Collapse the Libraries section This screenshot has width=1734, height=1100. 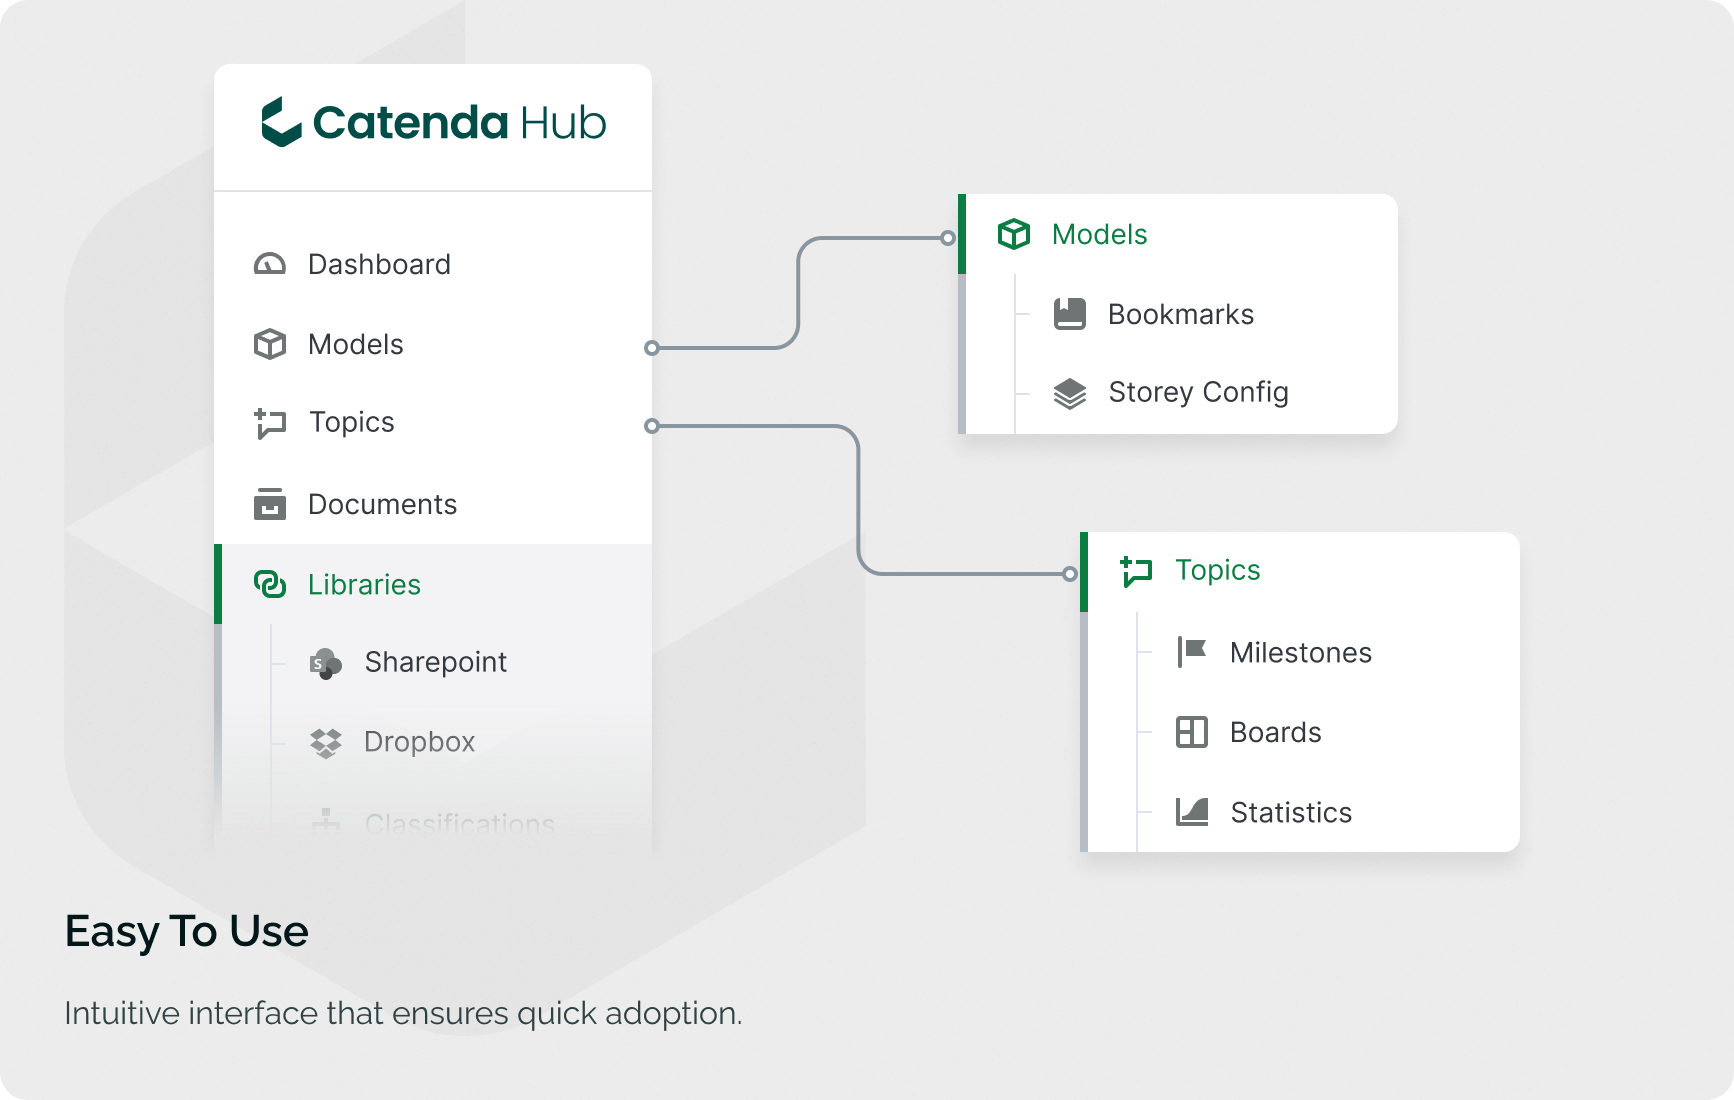(364, 584)
